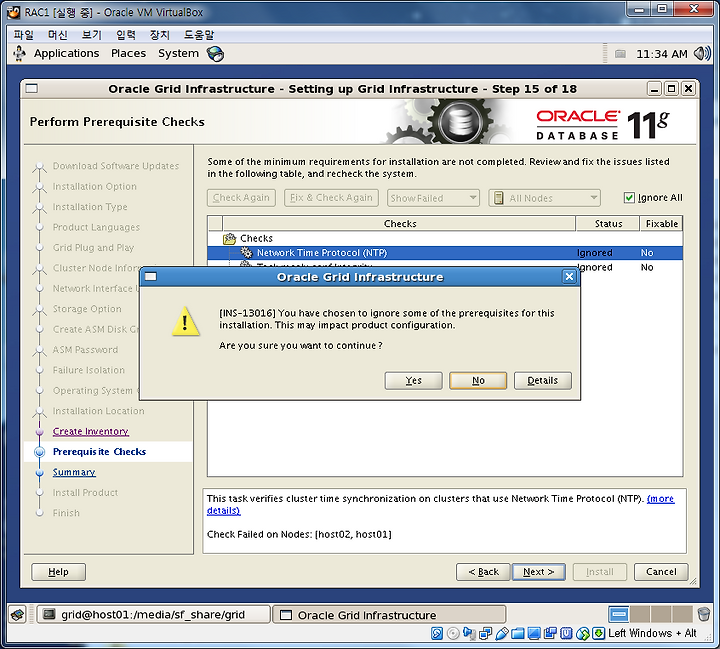The height and width of the screenshot is (649, 720).
Task: Click the Back button
Action: (483, 572)
